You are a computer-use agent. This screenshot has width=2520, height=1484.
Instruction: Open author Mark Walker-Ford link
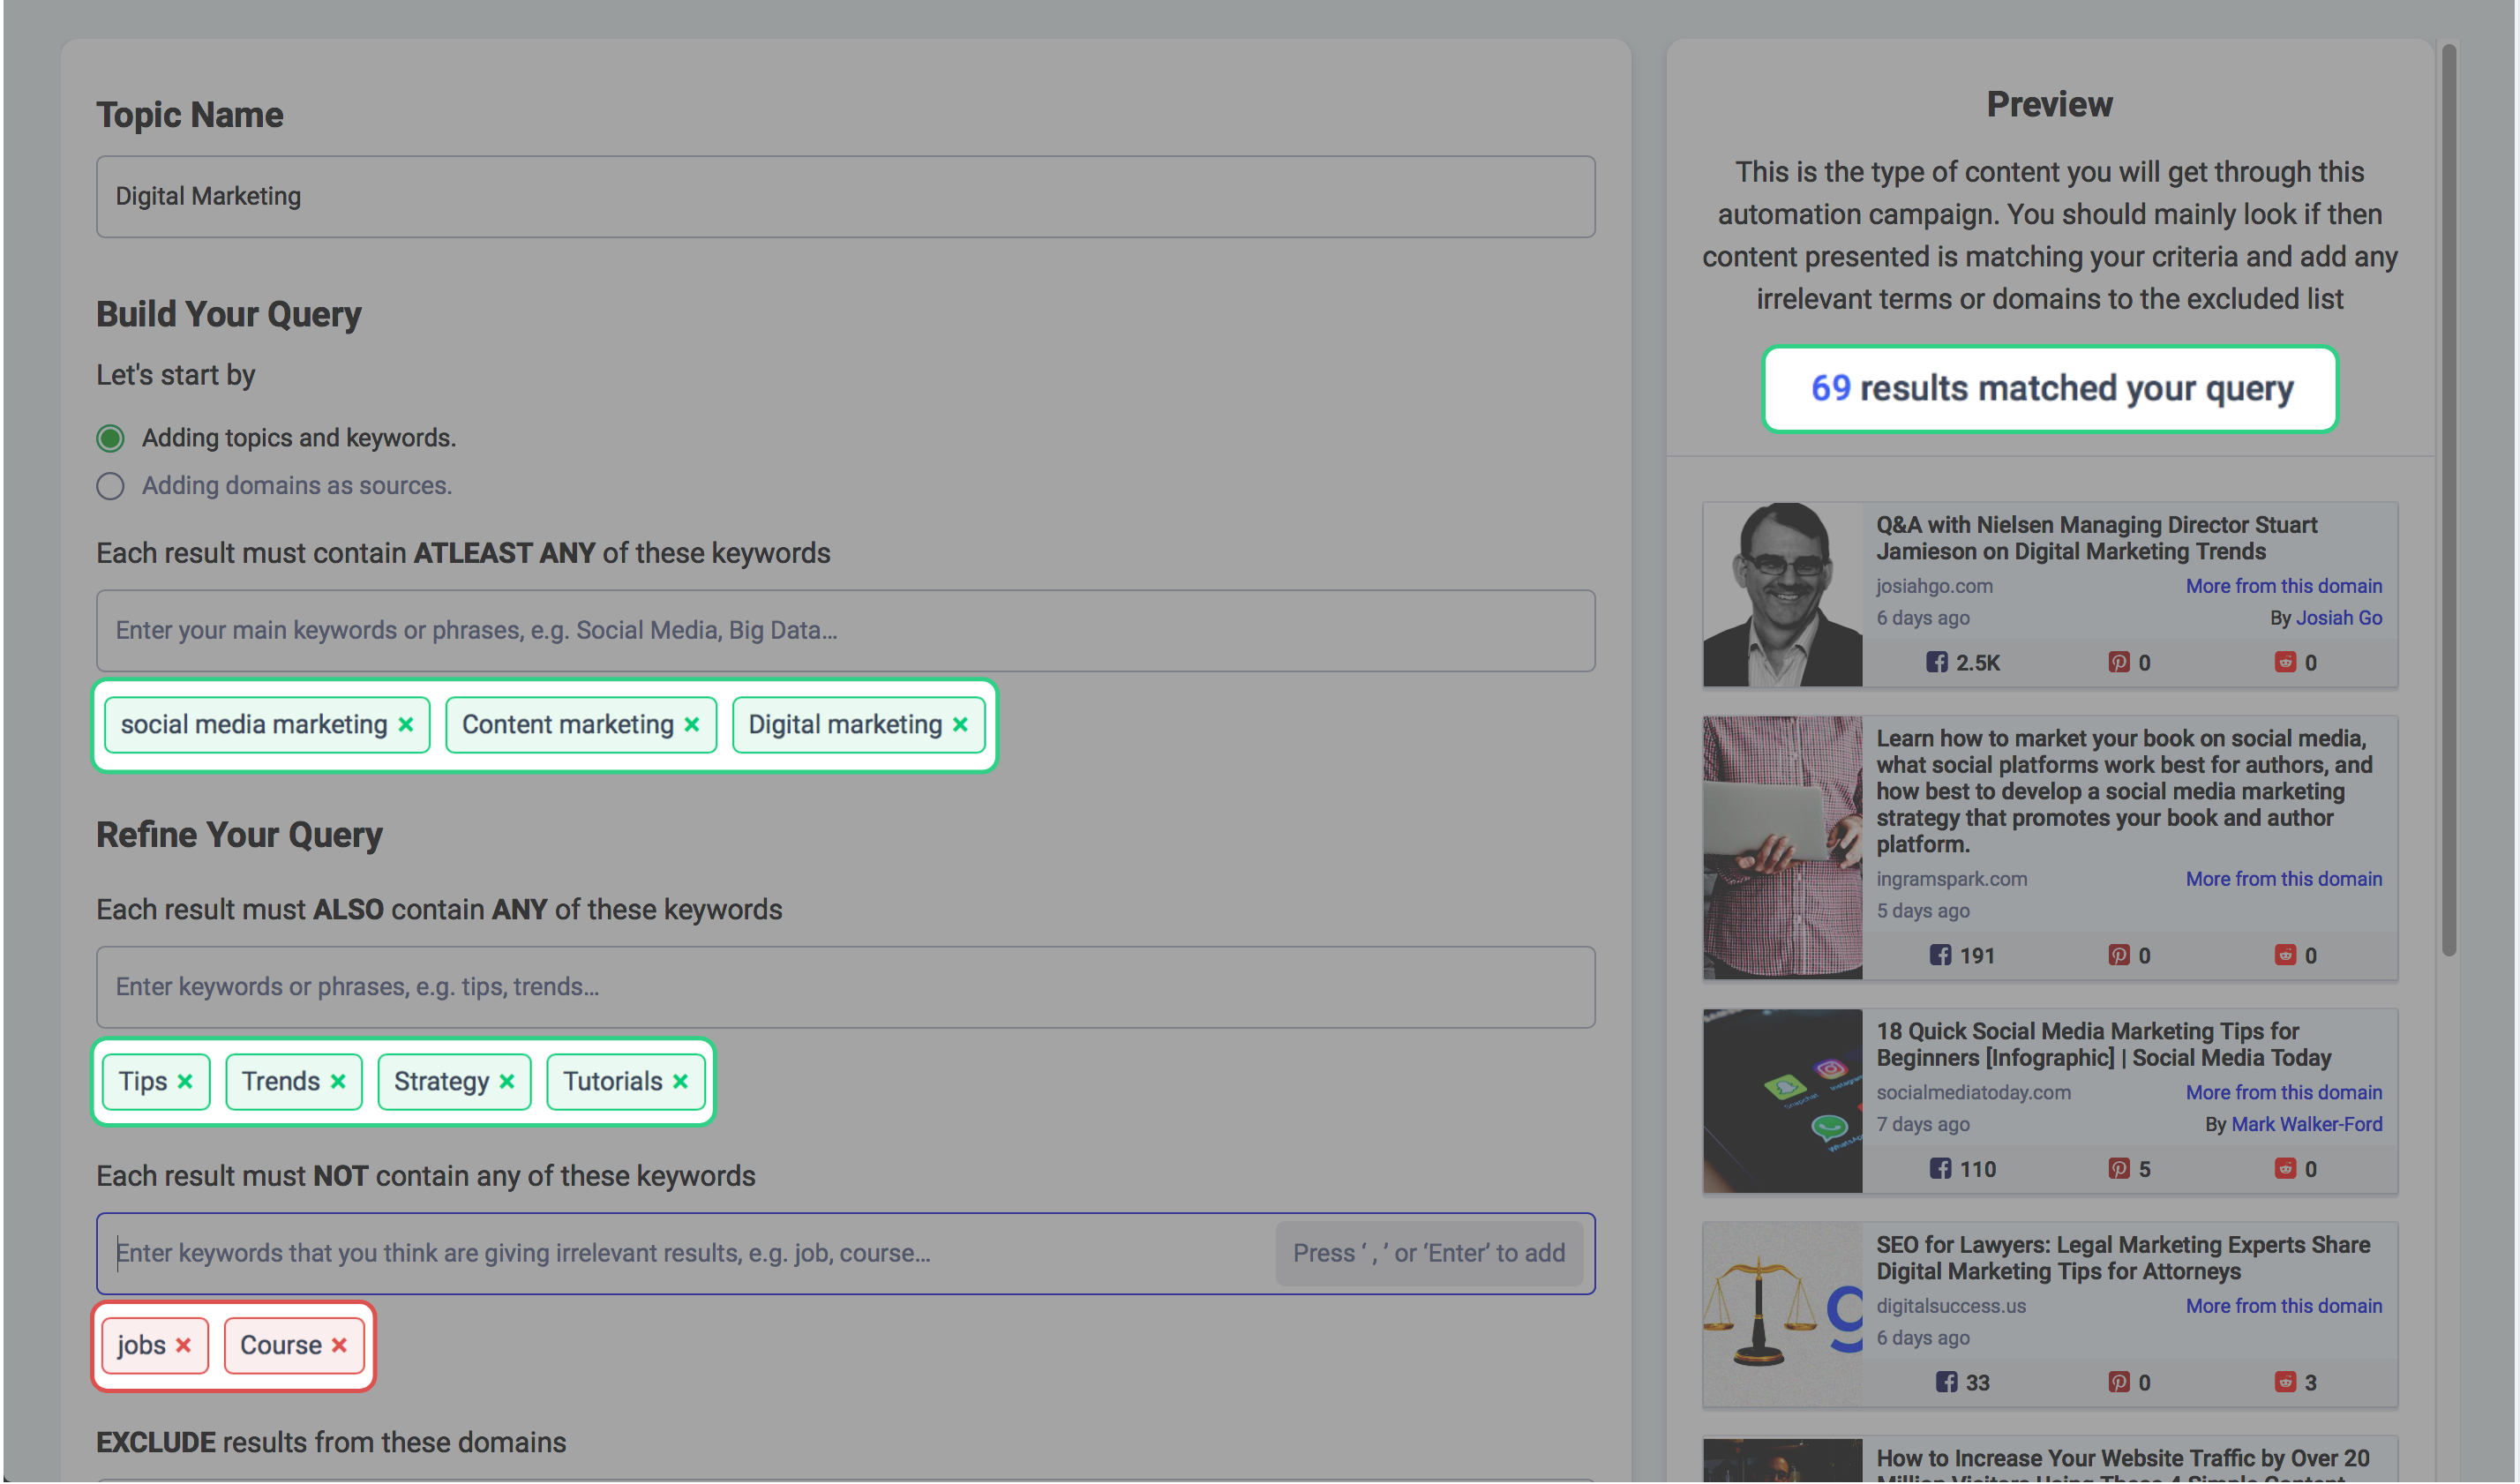(2307, 1125)
